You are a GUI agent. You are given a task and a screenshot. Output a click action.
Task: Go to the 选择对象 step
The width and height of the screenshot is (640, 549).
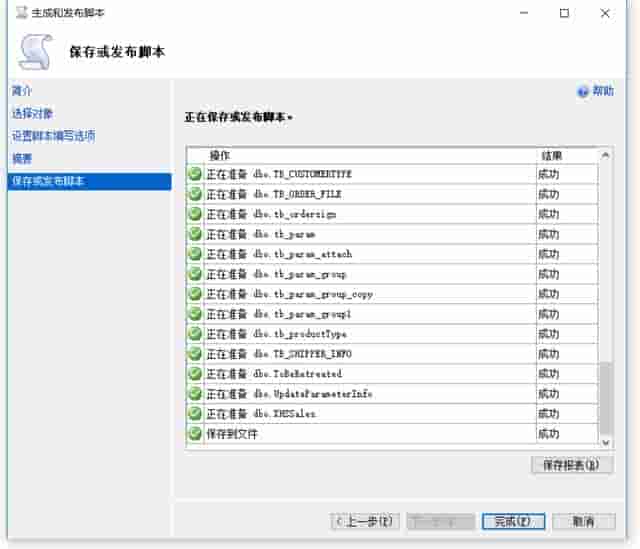32,113
